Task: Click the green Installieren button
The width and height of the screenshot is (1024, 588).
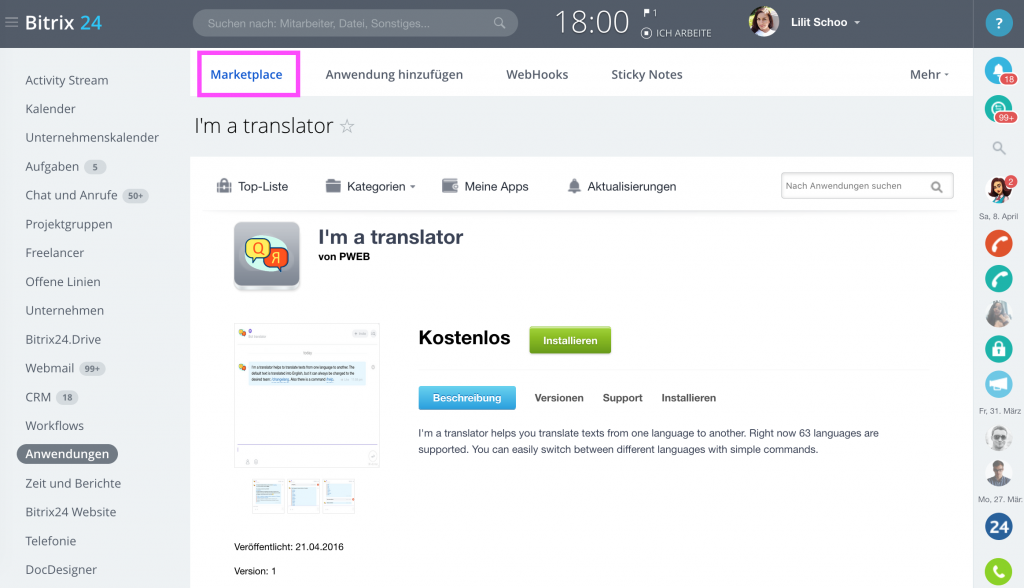Action: (x=570, y=340)
